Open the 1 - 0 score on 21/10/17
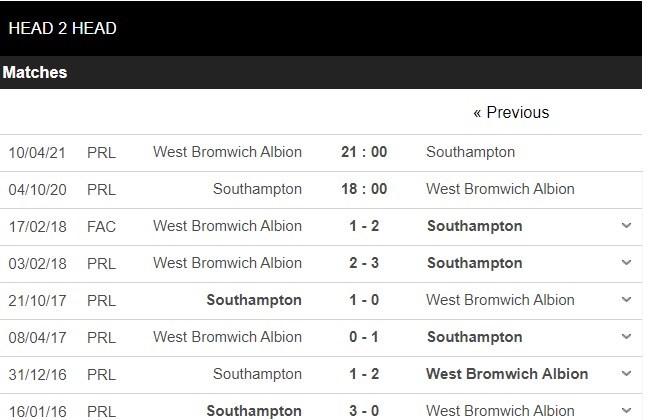 [364, 300]
